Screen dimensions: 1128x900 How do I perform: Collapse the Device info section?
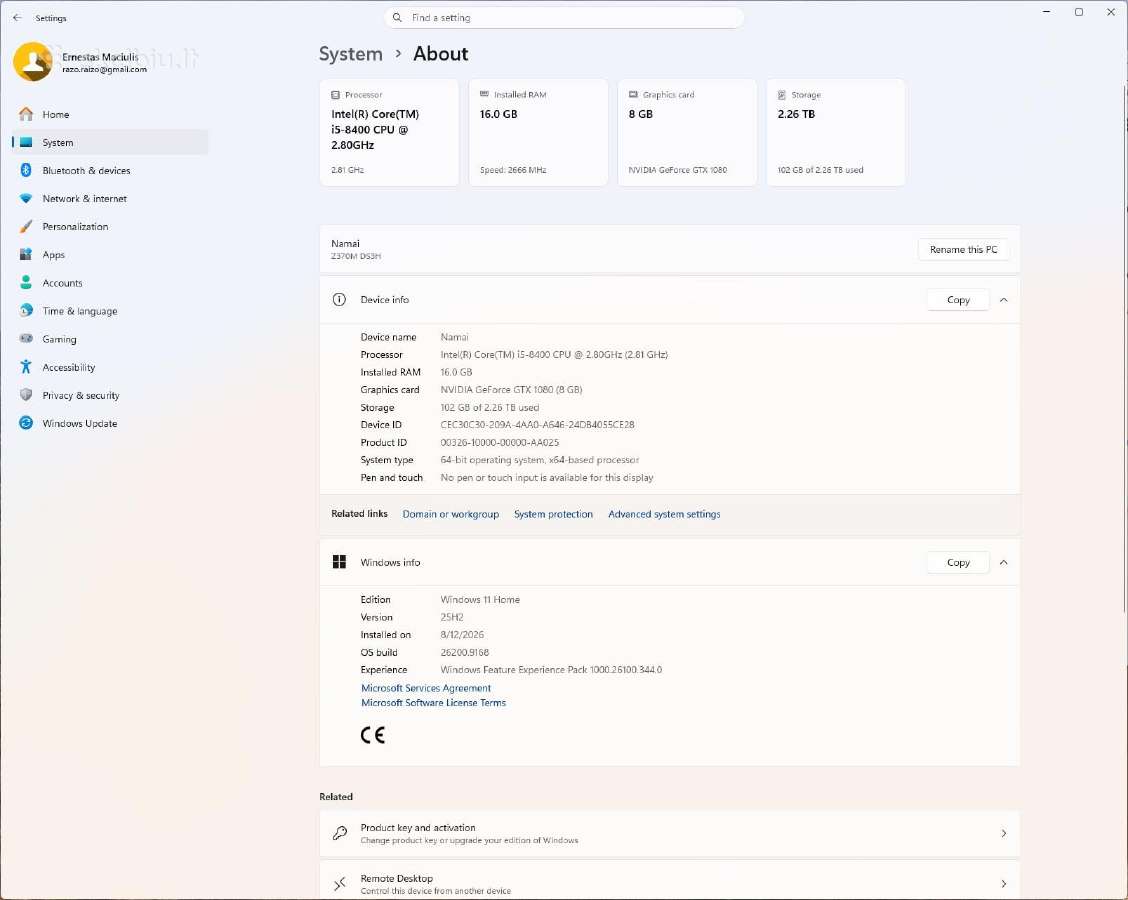1004,299
